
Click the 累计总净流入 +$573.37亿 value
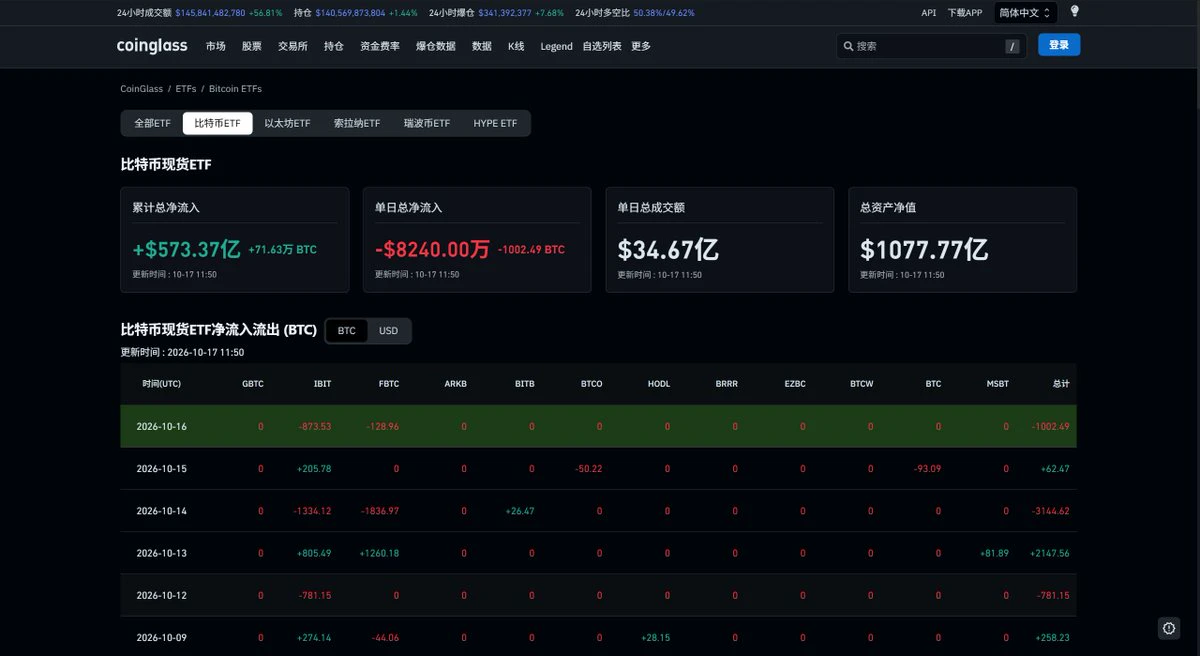click(187, 250)
